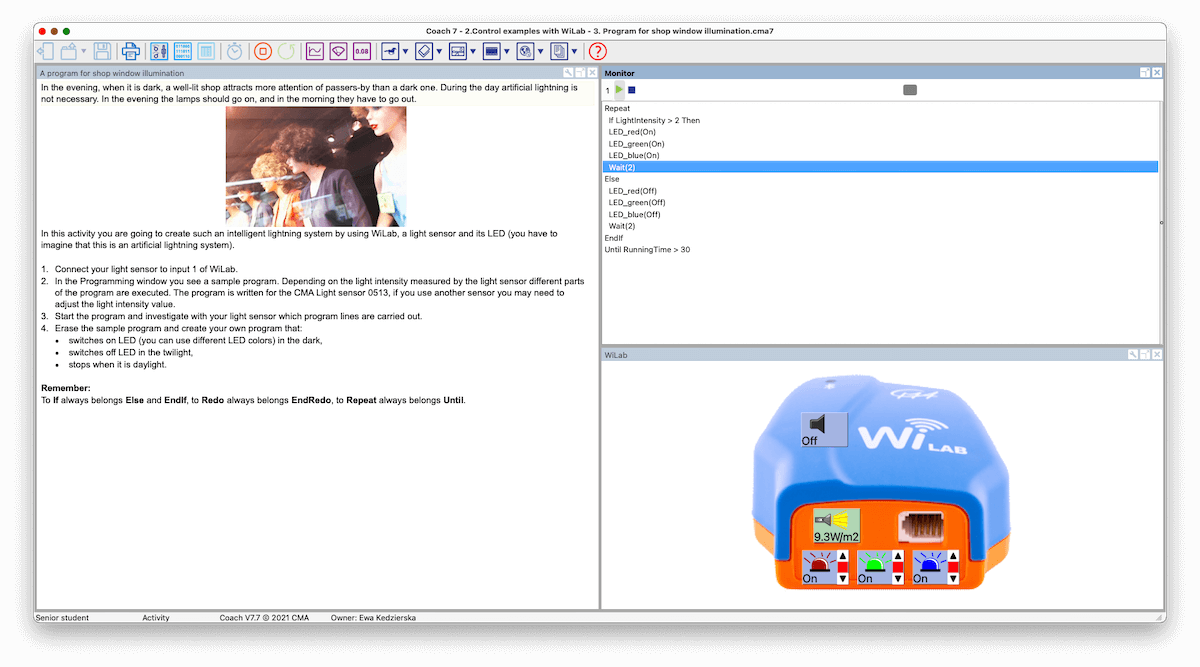The image size is (1200, 667).
Task: Toggle the green LED actuator
Action: click(873, 567)
